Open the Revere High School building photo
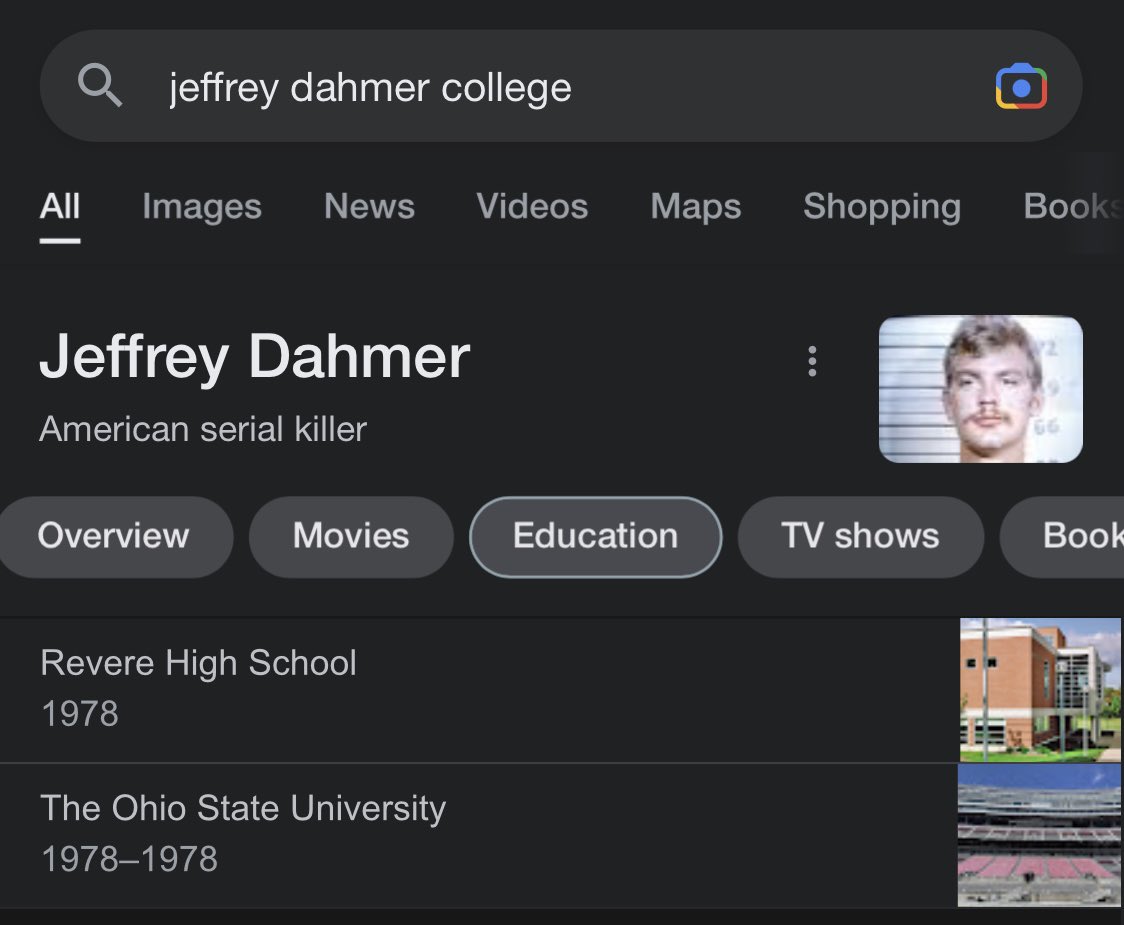The width and height of the screenshot is (1124, 925). click(x=1040, y=690)
